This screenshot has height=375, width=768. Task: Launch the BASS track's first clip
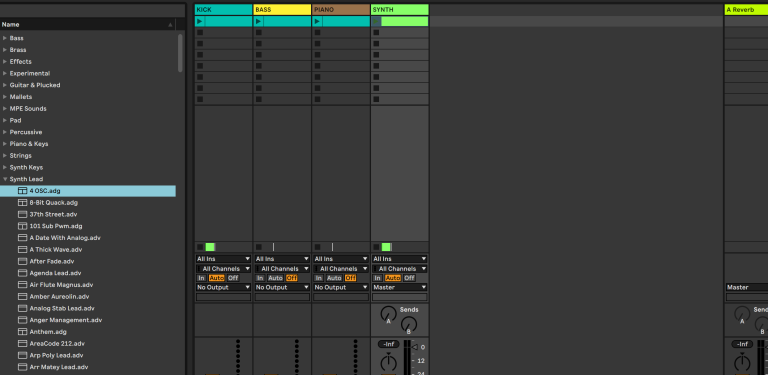[258, 21]
